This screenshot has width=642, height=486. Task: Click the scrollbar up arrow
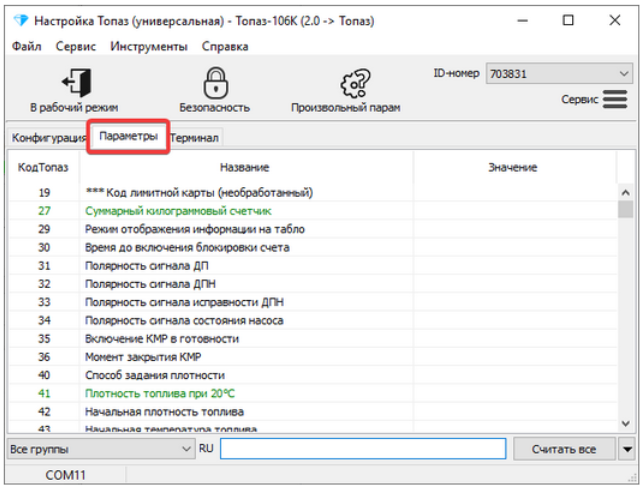coord(625,192)
